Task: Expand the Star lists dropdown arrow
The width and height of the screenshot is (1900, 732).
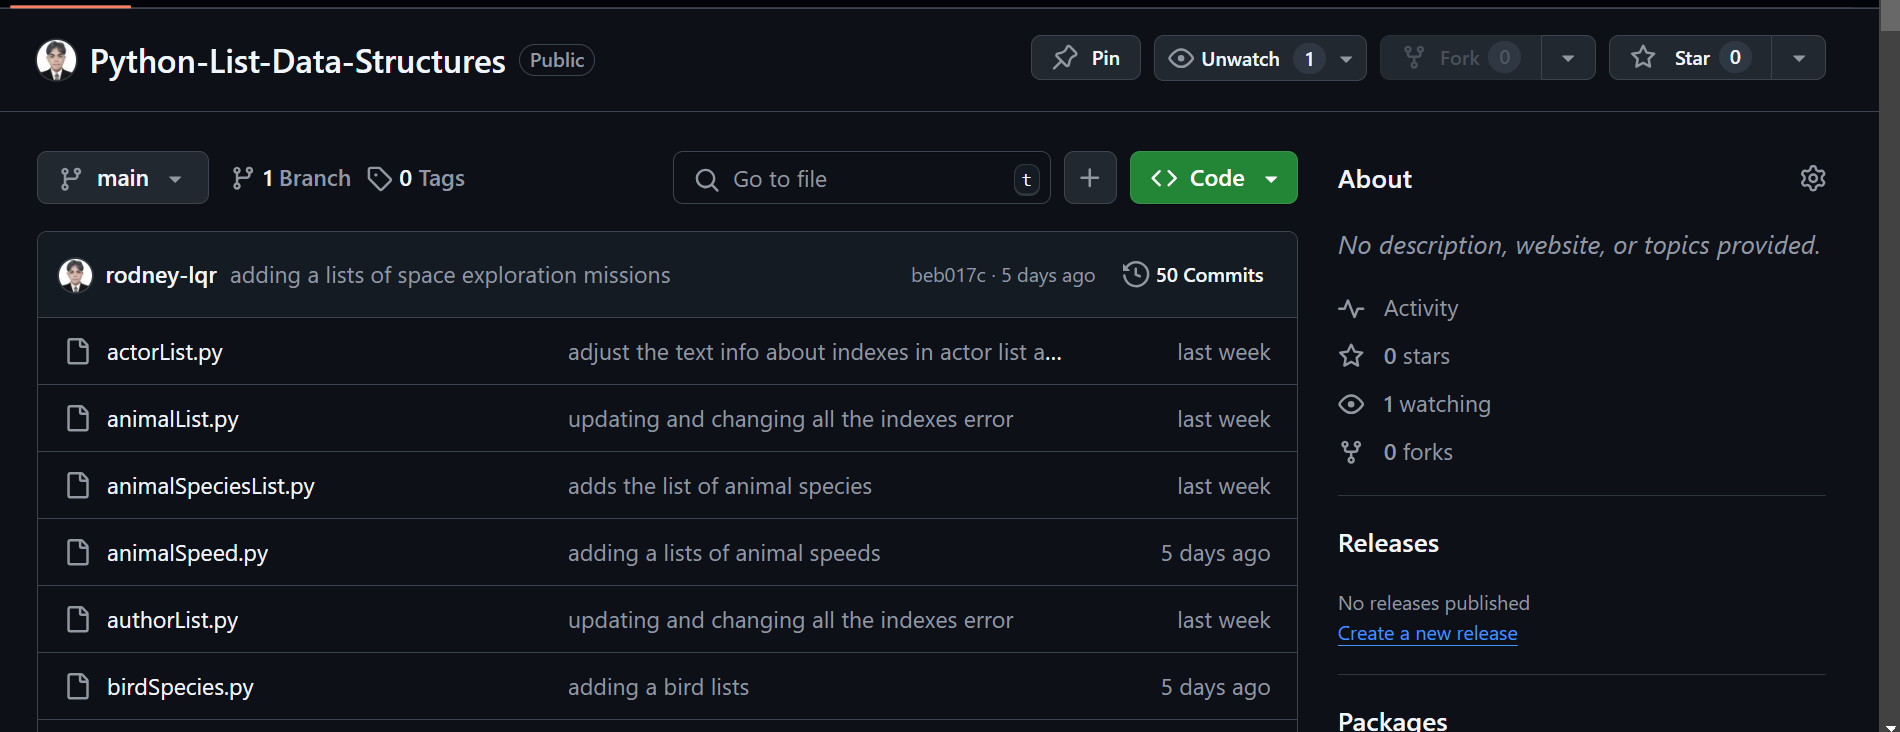Action: tap(1799, 58)
